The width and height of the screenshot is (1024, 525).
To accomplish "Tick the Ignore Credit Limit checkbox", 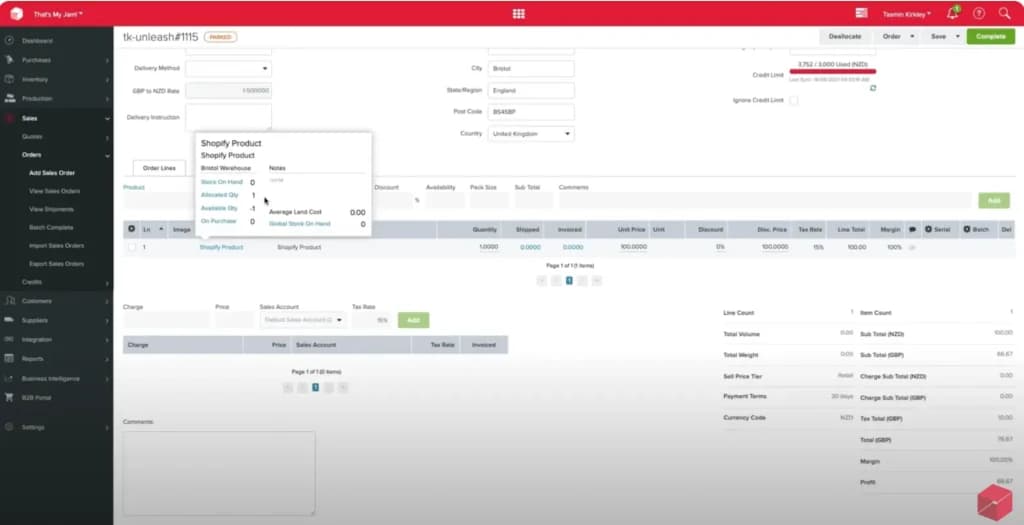I will click(x=793, y=101).
